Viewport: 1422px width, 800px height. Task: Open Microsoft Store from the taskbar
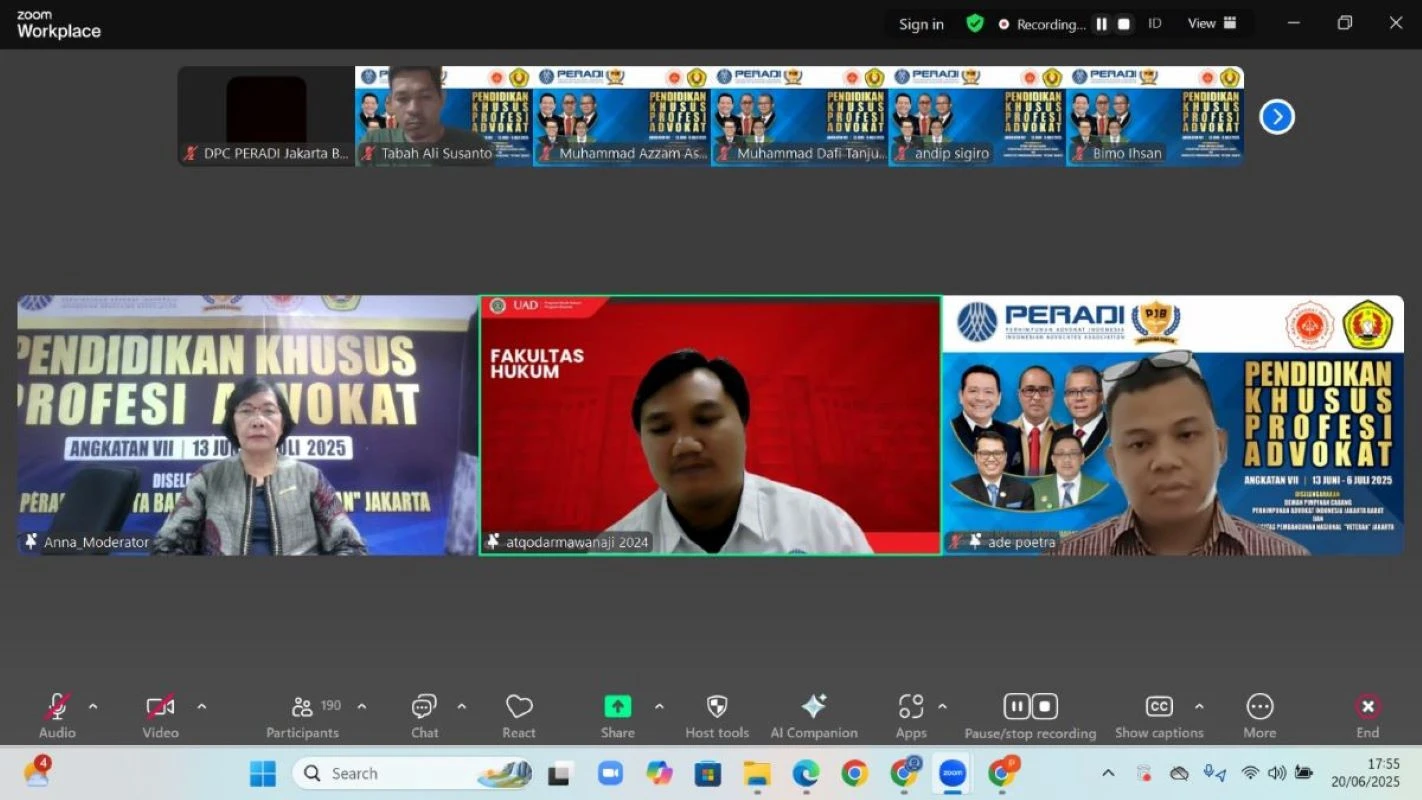[708, 773]
